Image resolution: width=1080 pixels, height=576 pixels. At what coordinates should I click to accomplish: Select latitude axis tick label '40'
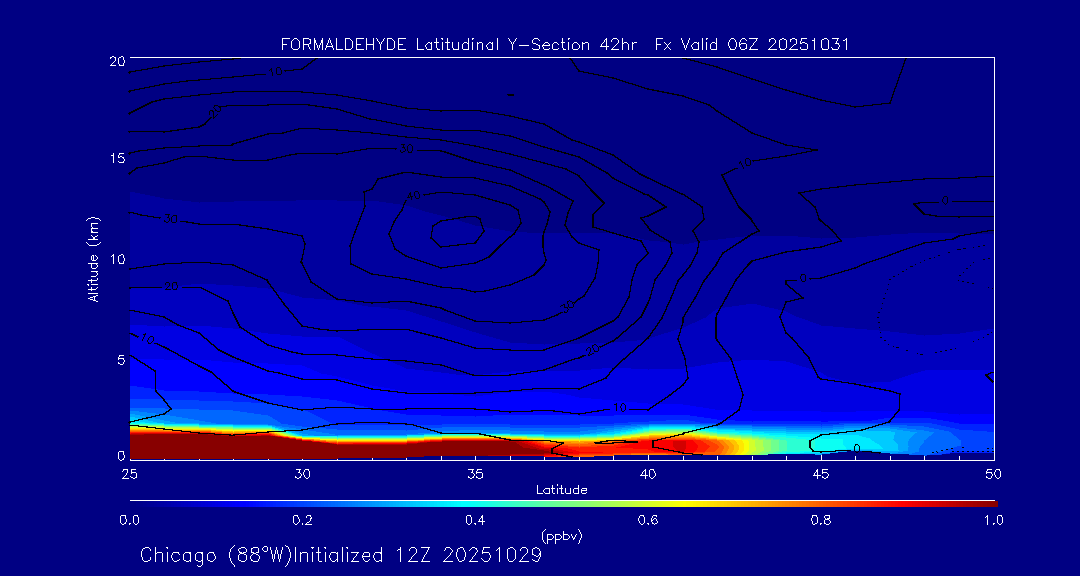(647, 474)
